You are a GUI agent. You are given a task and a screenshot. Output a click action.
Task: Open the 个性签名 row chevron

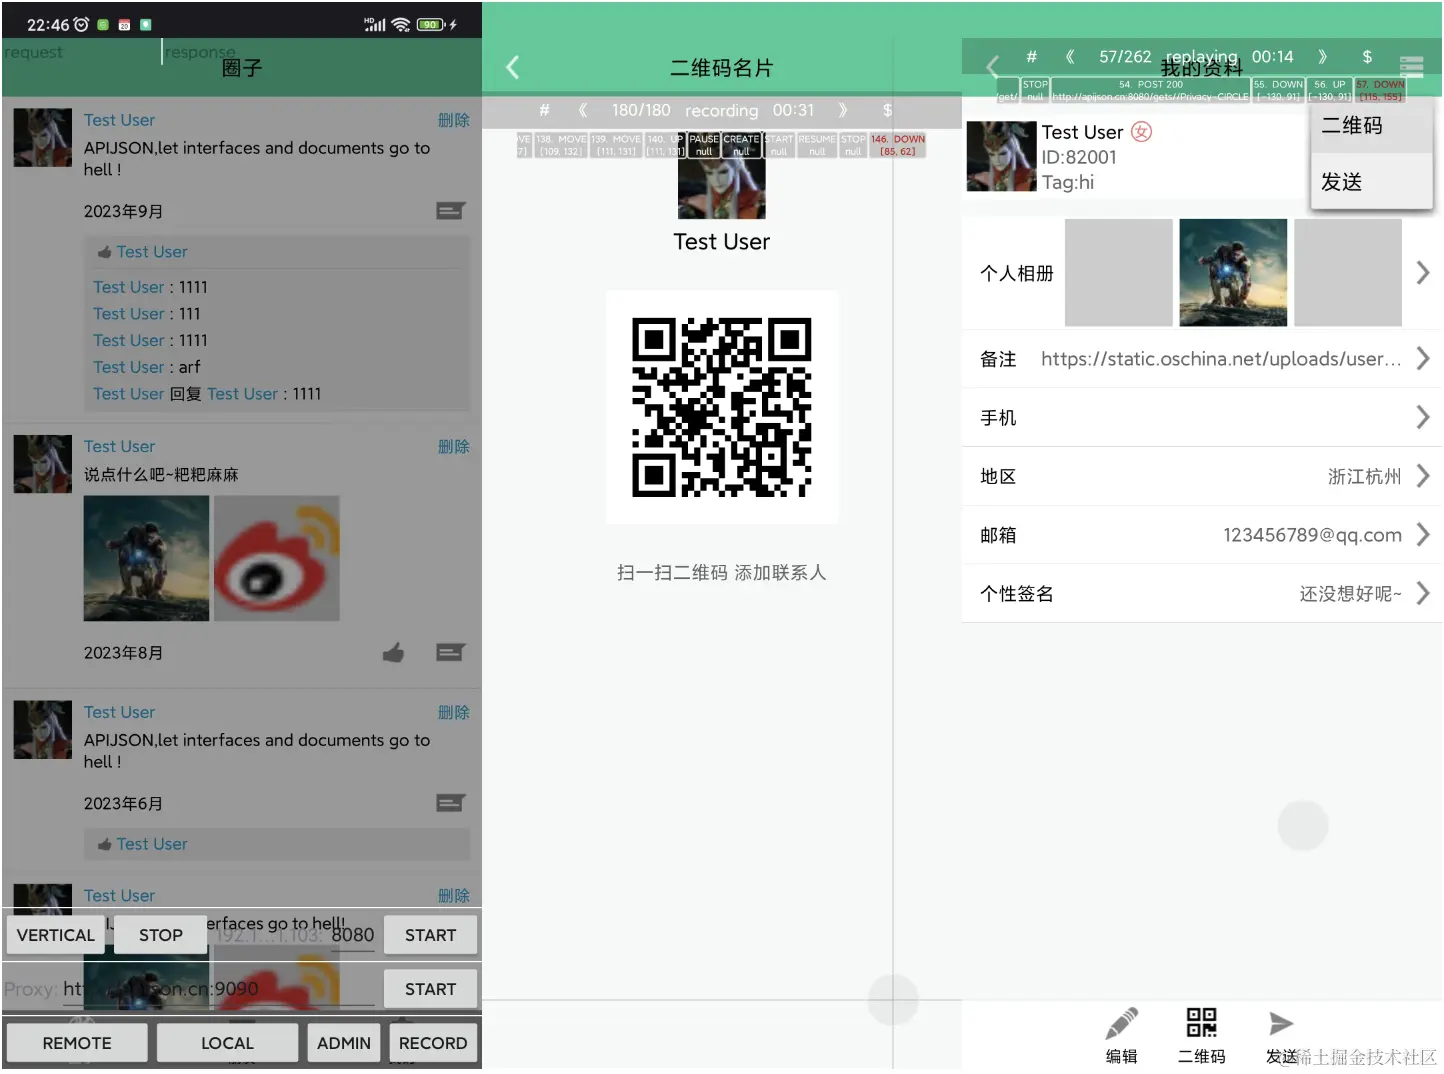(1422, 594)
